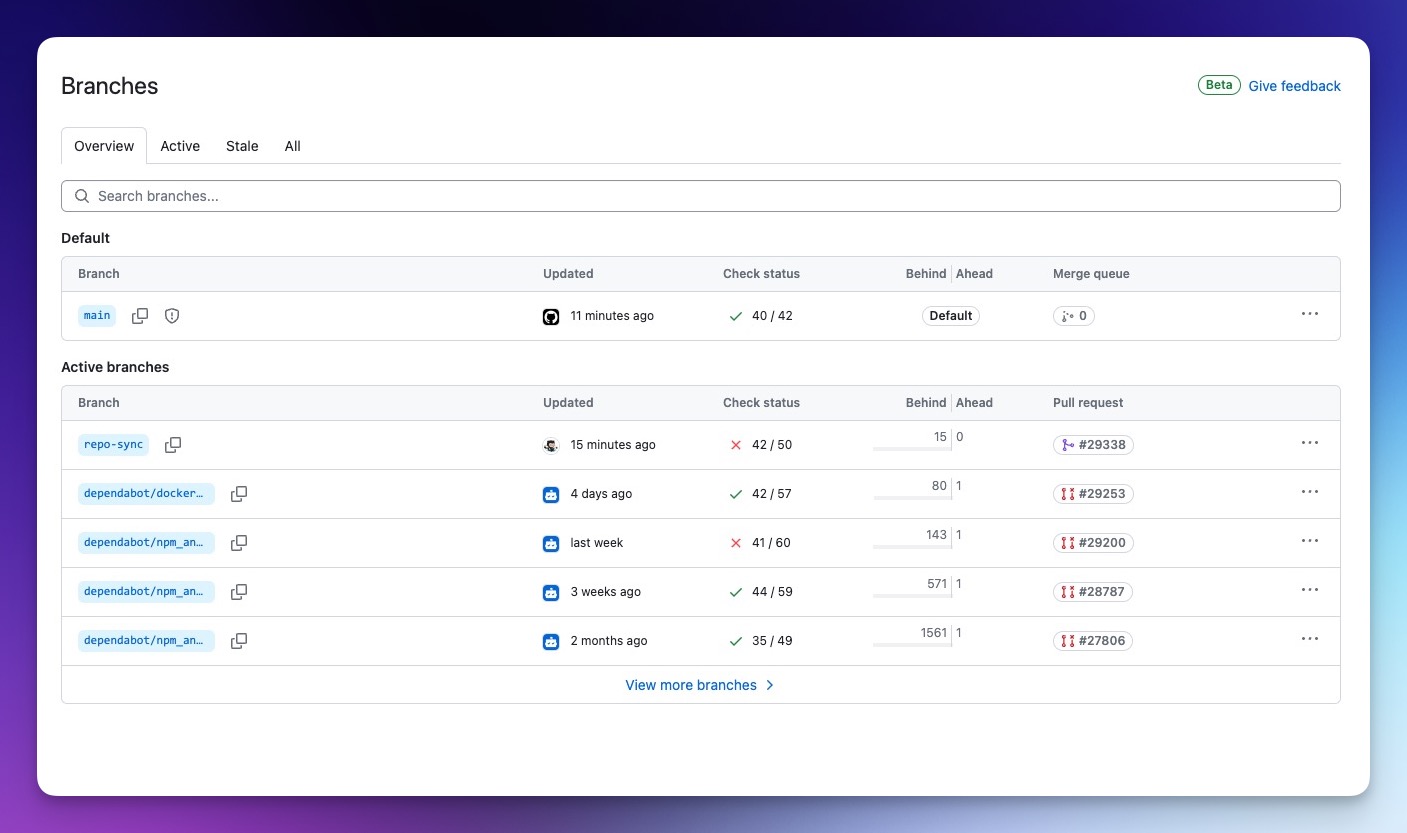Click the dependabot avatar updated 4 days ago
Viewport: 1407px width, 833px height.
coord(551,494)
